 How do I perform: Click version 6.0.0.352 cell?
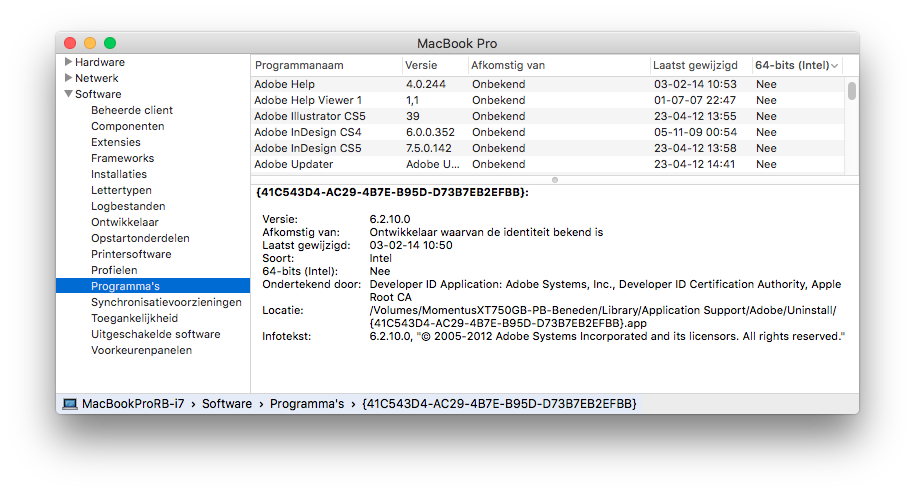(430, 132)
